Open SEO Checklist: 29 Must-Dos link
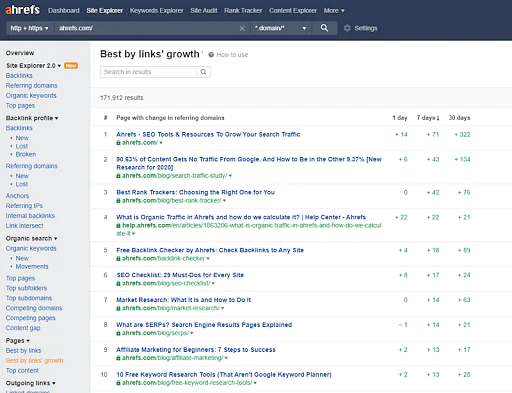Viewport: 512px width, 393px height. (180, 275)
